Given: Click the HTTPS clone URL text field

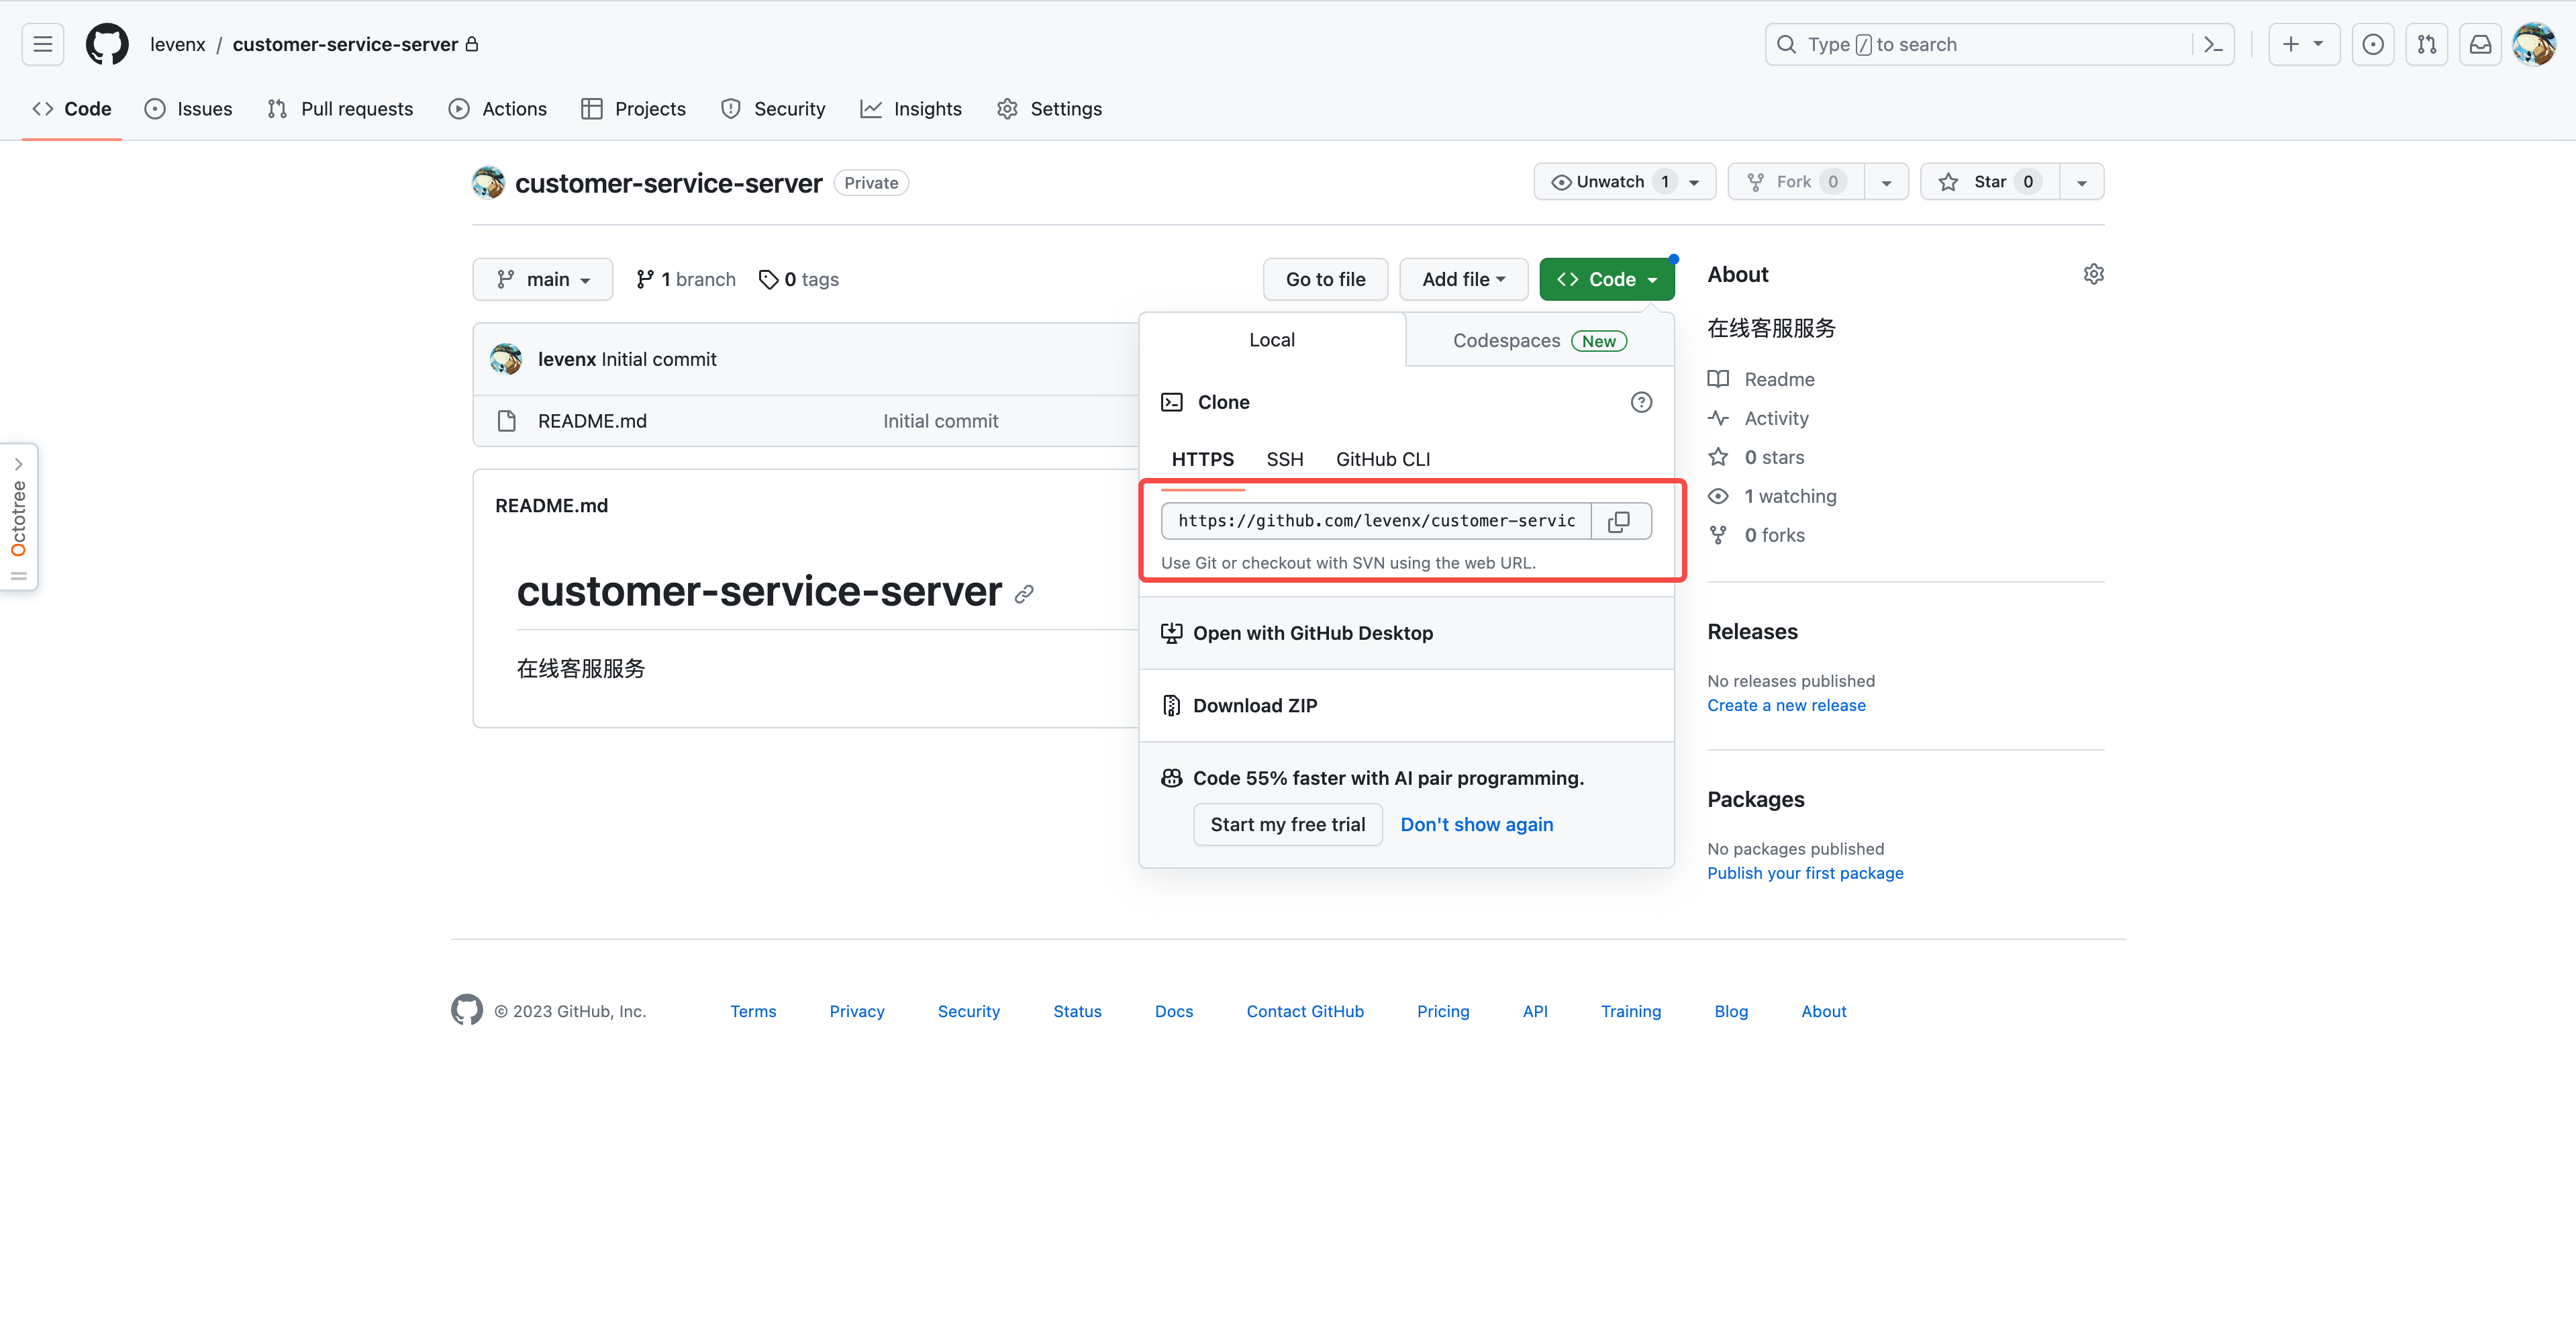Looking at the screenshot, I should pyautogui.click(x=1376, y=521).
